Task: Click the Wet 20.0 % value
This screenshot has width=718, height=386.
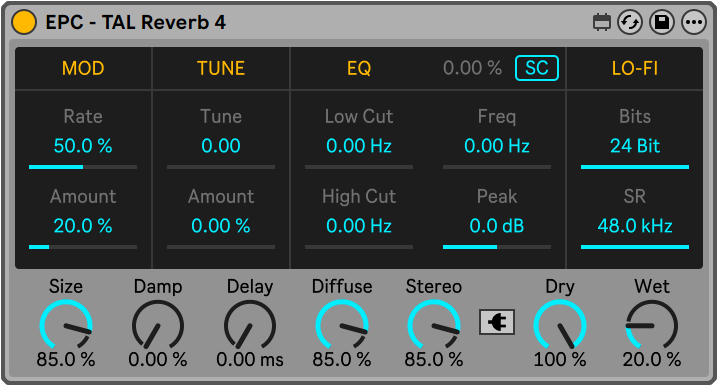Action: point(652,359)
